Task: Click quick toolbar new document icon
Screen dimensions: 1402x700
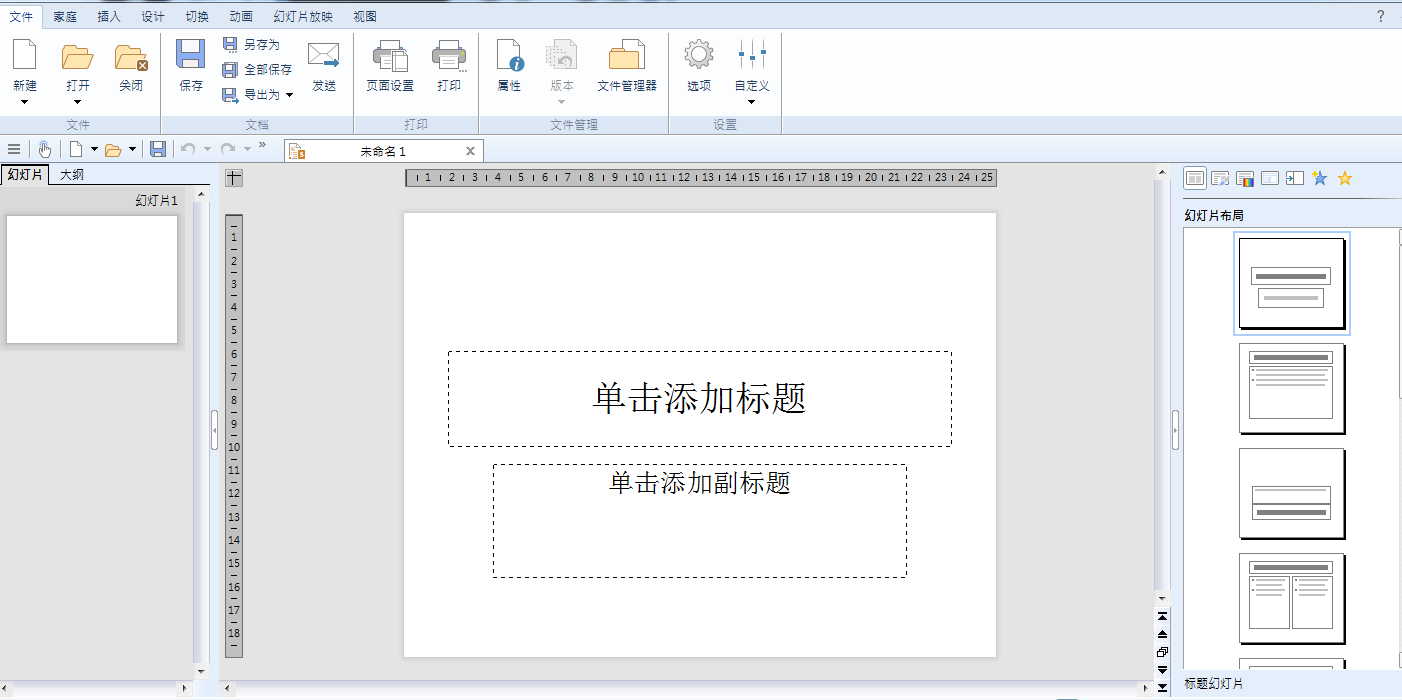Action: click(76, 149)
